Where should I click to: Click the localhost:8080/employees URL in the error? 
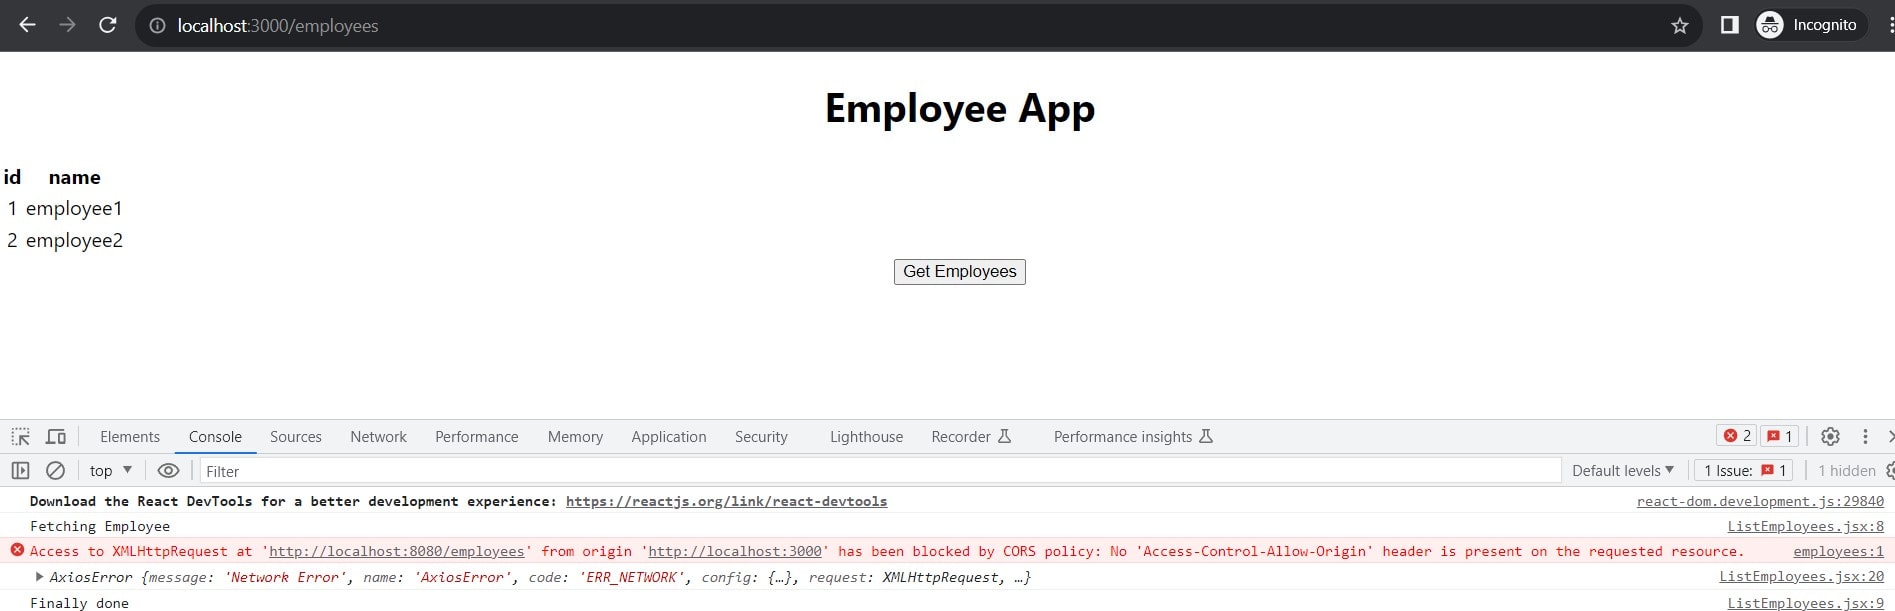point(396,551)
